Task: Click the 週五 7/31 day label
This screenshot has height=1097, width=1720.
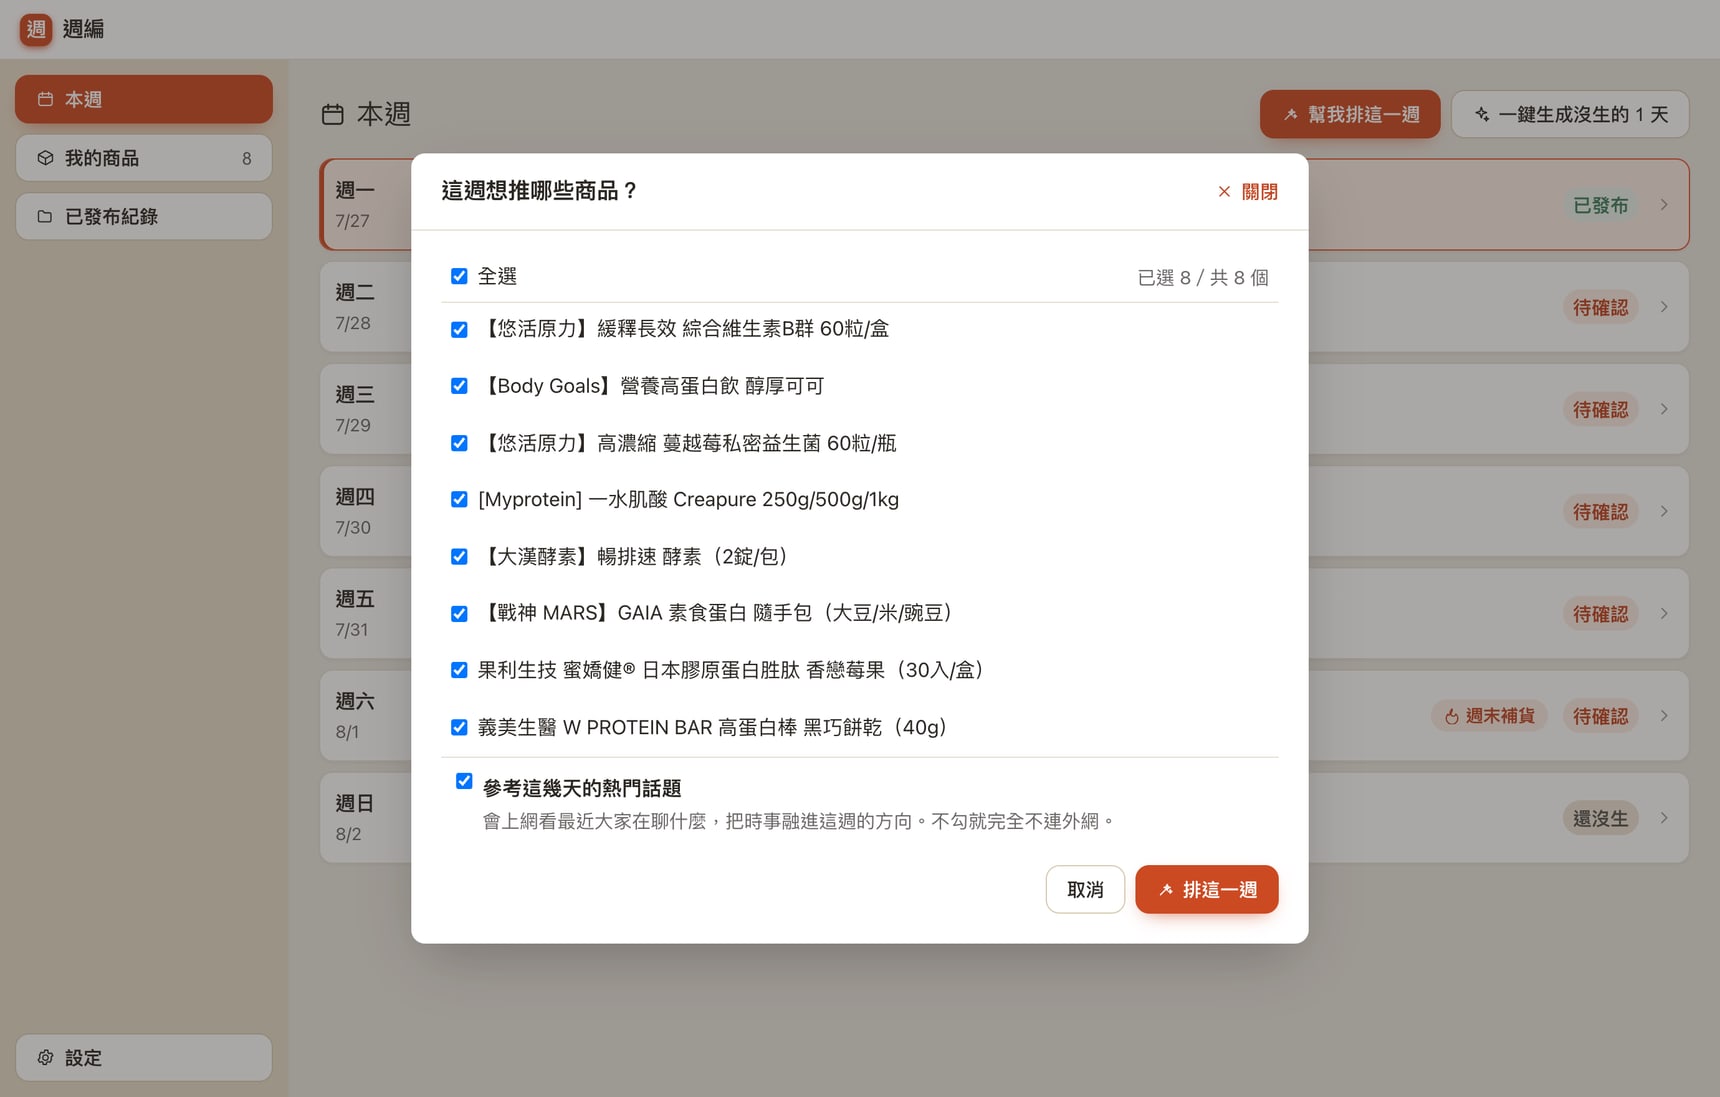Action: pyautogui.click(x=355, y=613)
